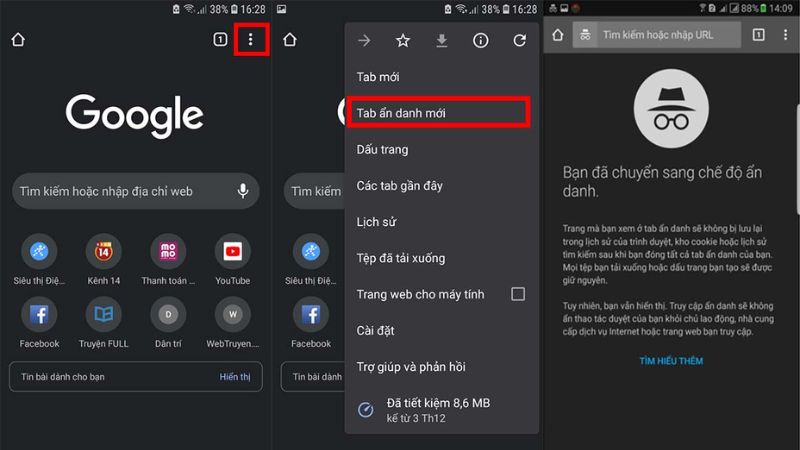The width and height of the screenshot is (800, 450).
Task: Tap battery indicator in left status bar
Action: pyautogui.click(x=234, y=9)
